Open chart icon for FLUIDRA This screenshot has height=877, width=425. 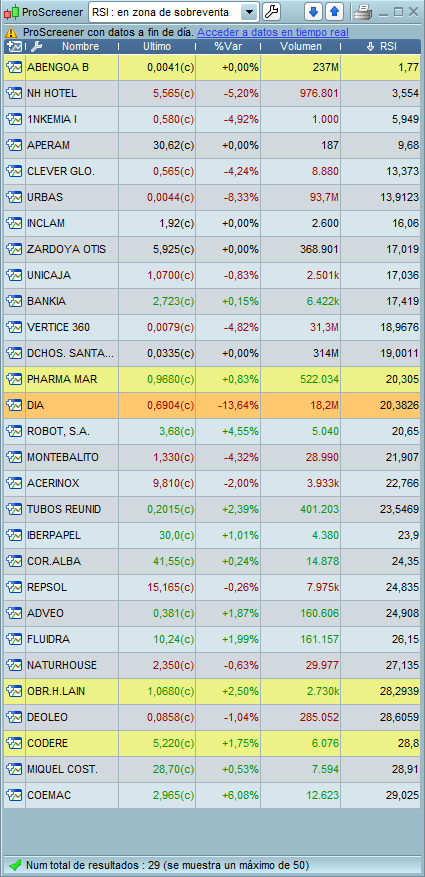(14, 640)
